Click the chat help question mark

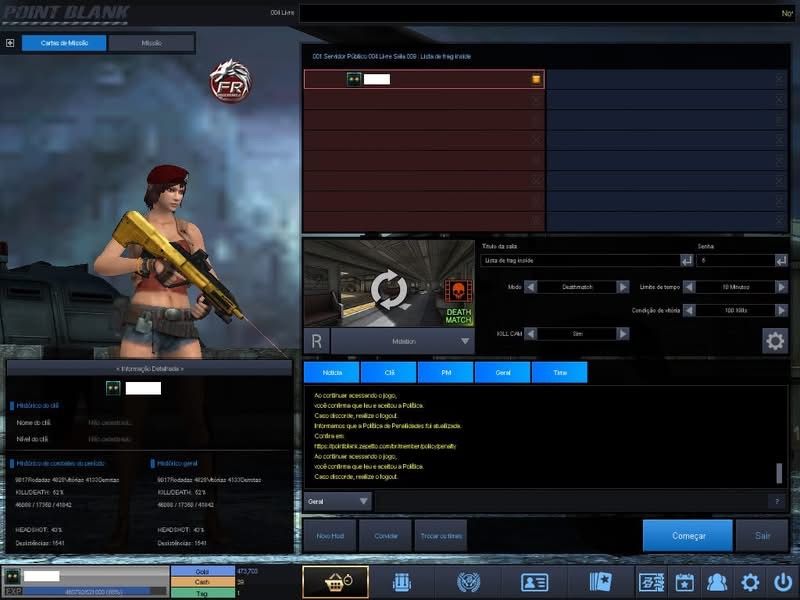(x=777, y=502)
